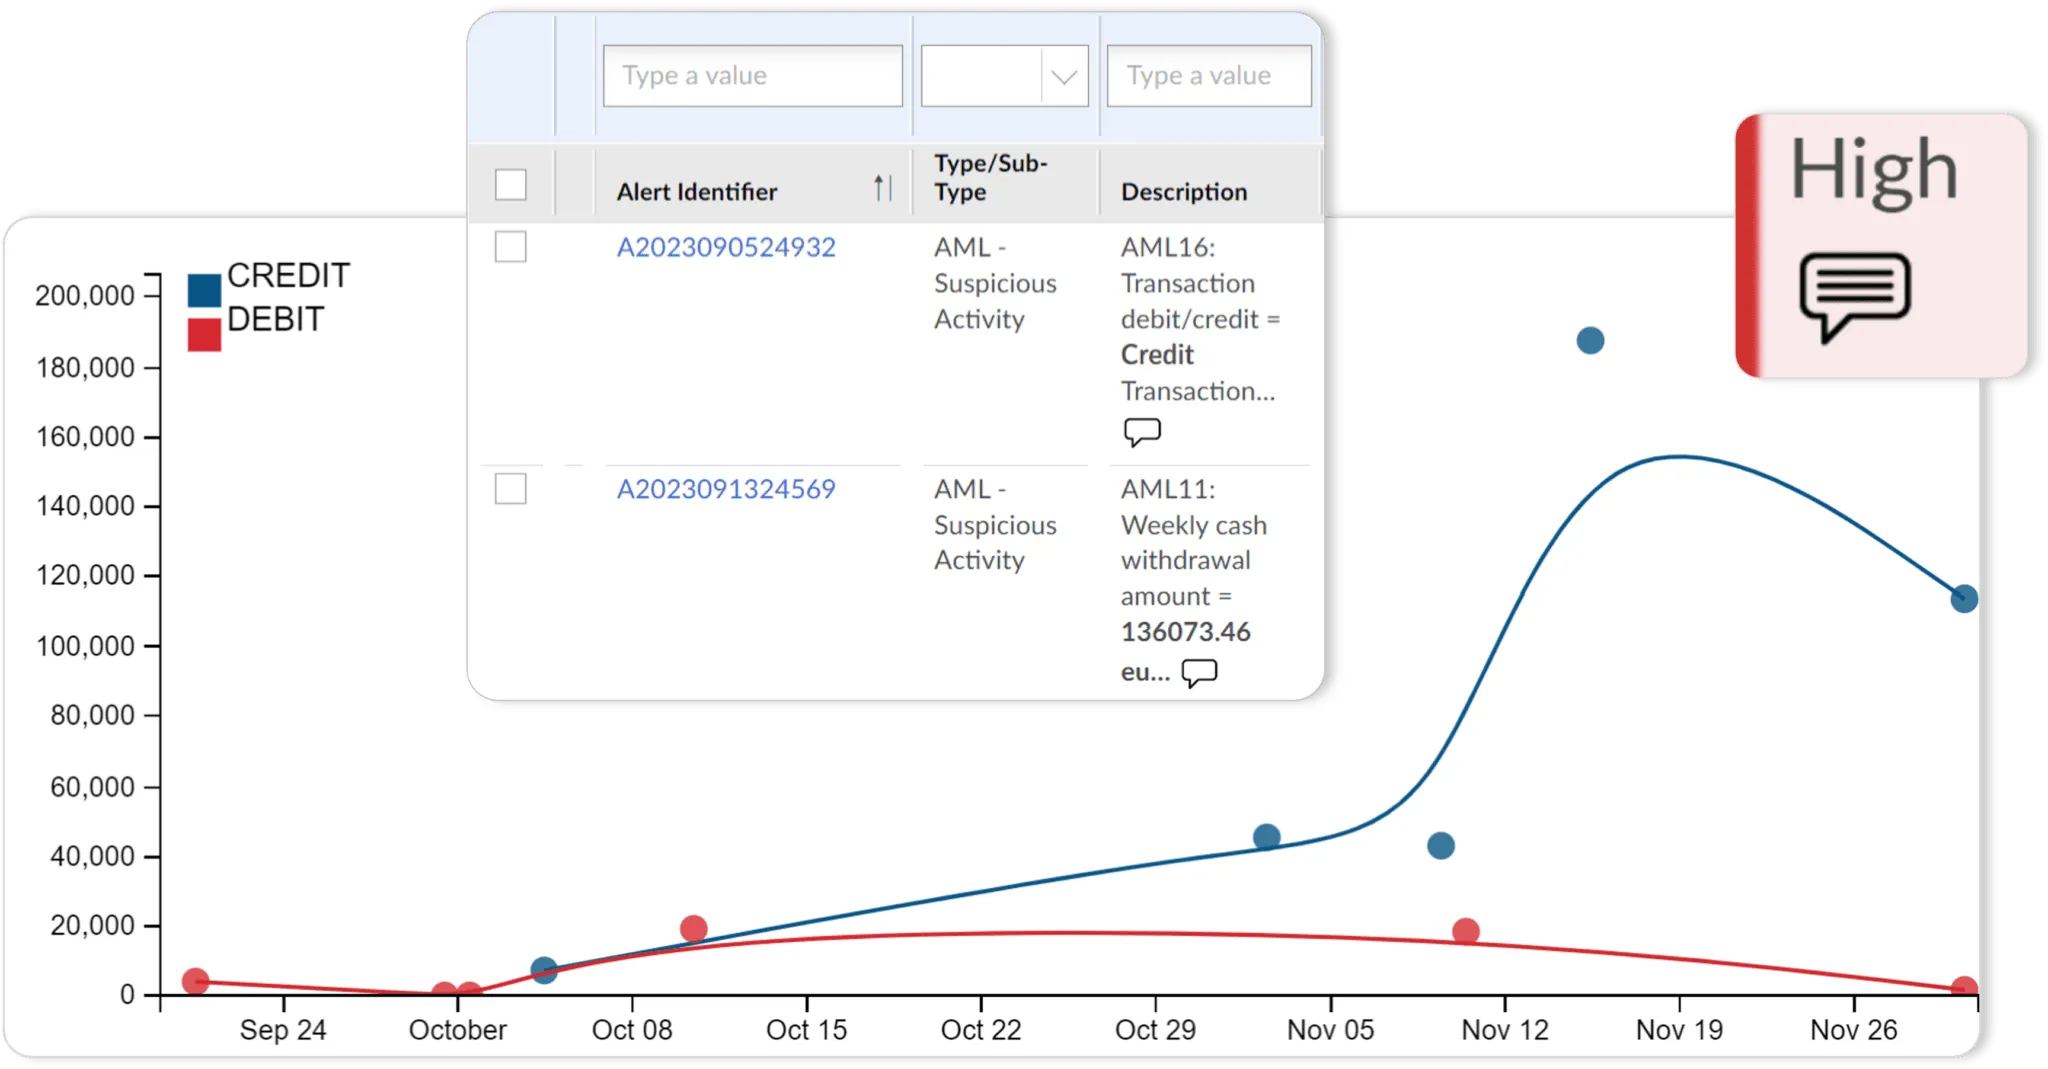Focus the Alert Identifier filter field
The width and height of the screenshot is (2048, 1069).
click(752, 76)
